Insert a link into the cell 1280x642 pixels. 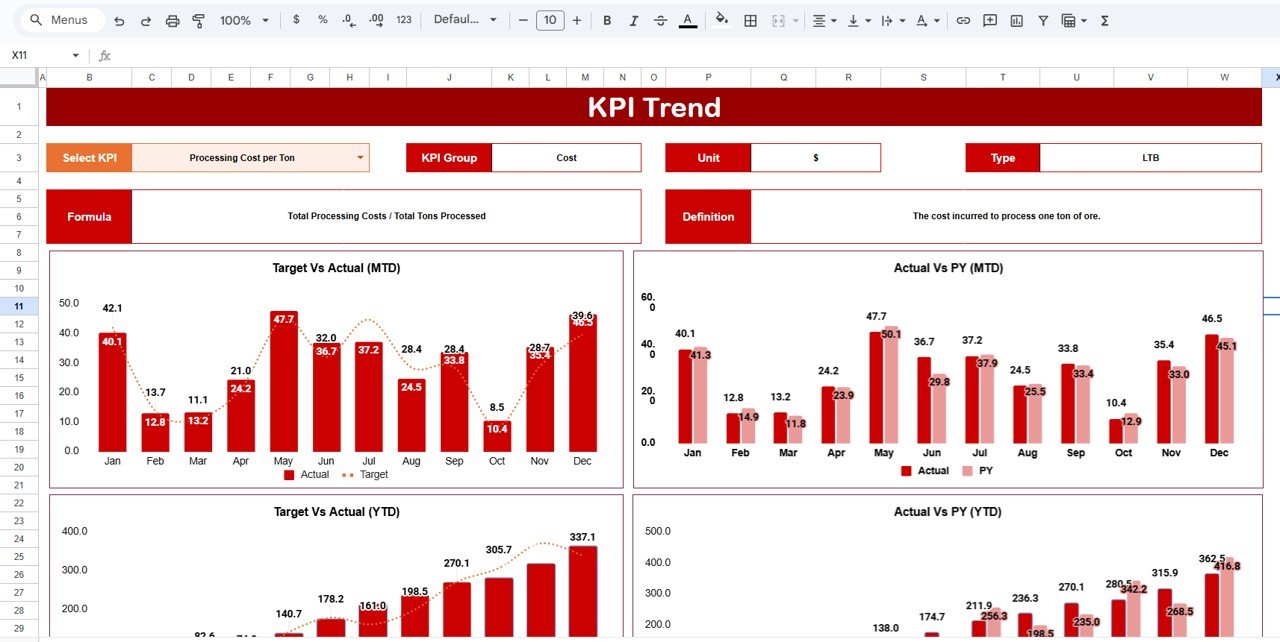pyautogui.click(x=963, y=20)
